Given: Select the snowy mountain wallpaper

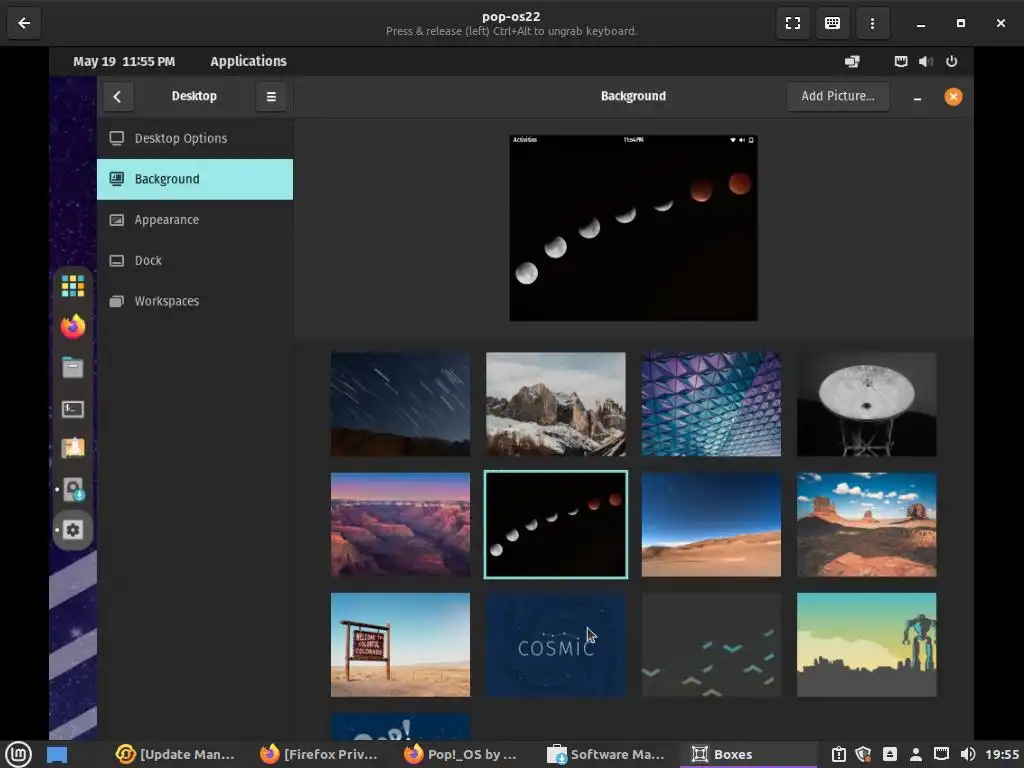Looking at the screenshot, I should pyautogui.click(x=556, y=404).
